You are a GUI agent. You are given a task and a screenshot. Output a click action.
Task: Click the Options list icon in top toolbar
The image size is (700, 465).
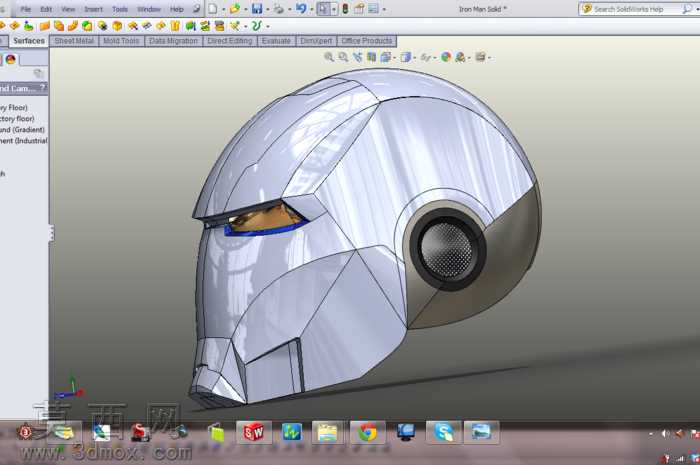pos(373,8)
